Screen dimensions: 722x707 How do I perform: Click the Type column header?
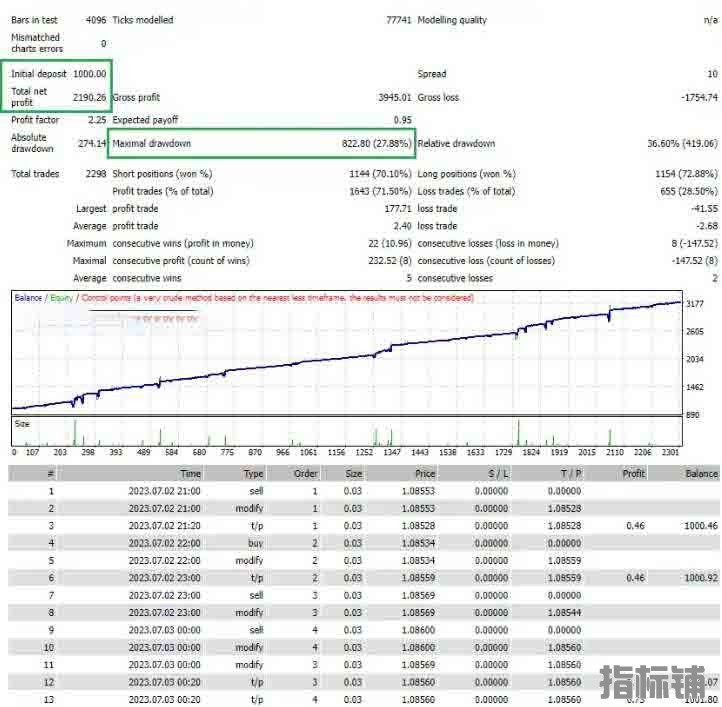253,473
